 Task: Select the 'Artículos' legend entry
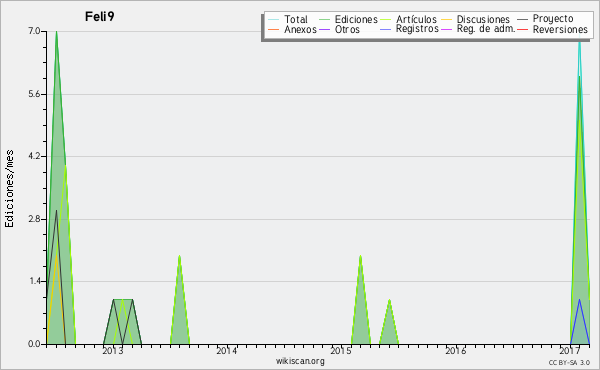408,19
